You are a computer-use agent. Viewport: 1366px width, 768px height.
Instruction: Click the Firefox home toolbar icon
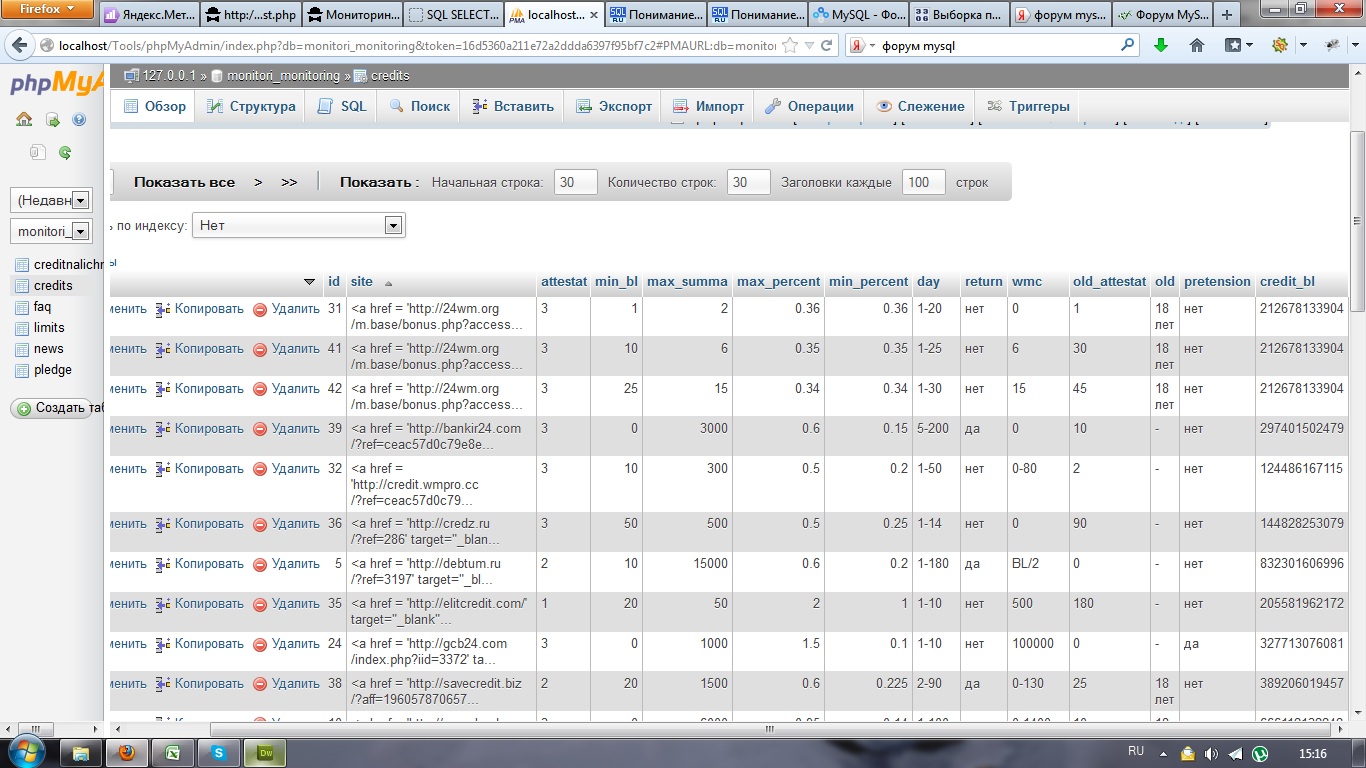pos(1196,45)
